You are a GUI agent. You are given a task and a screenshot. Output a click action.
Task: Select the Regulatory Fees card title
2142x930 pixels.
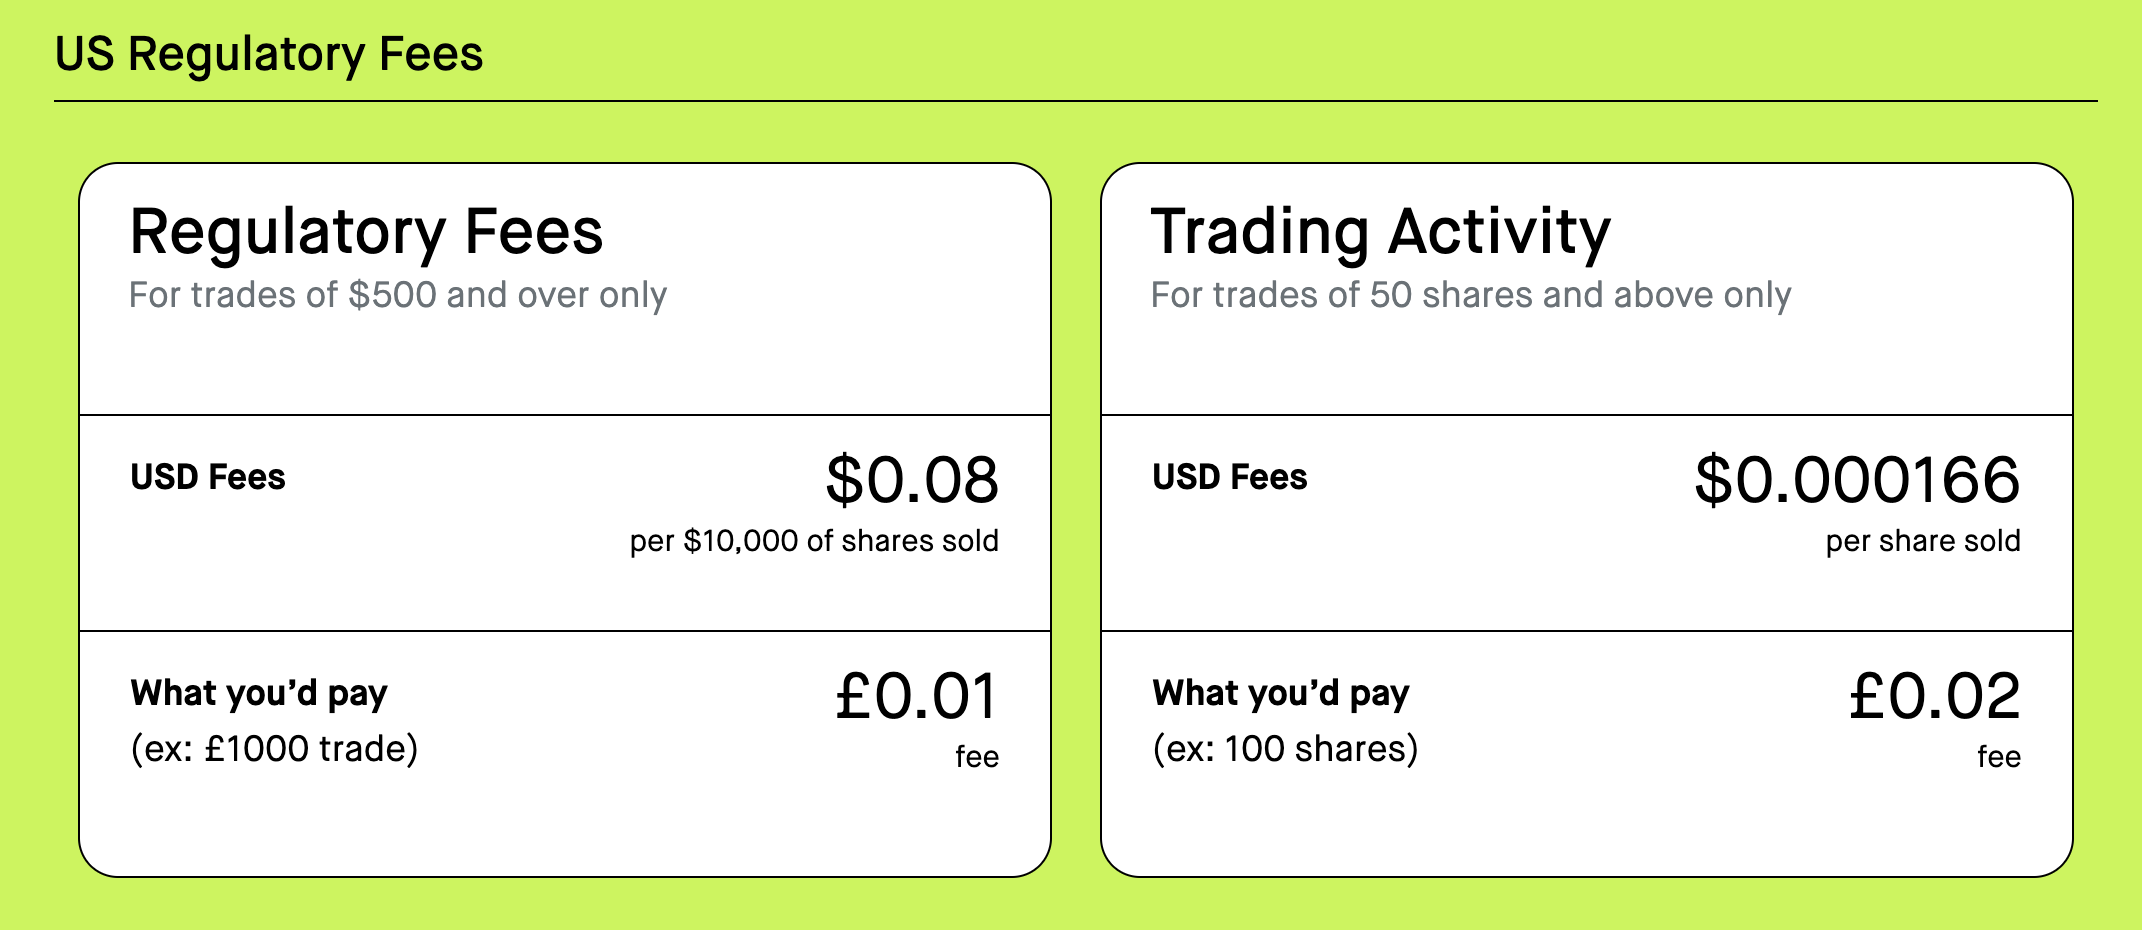click(366, 232)
